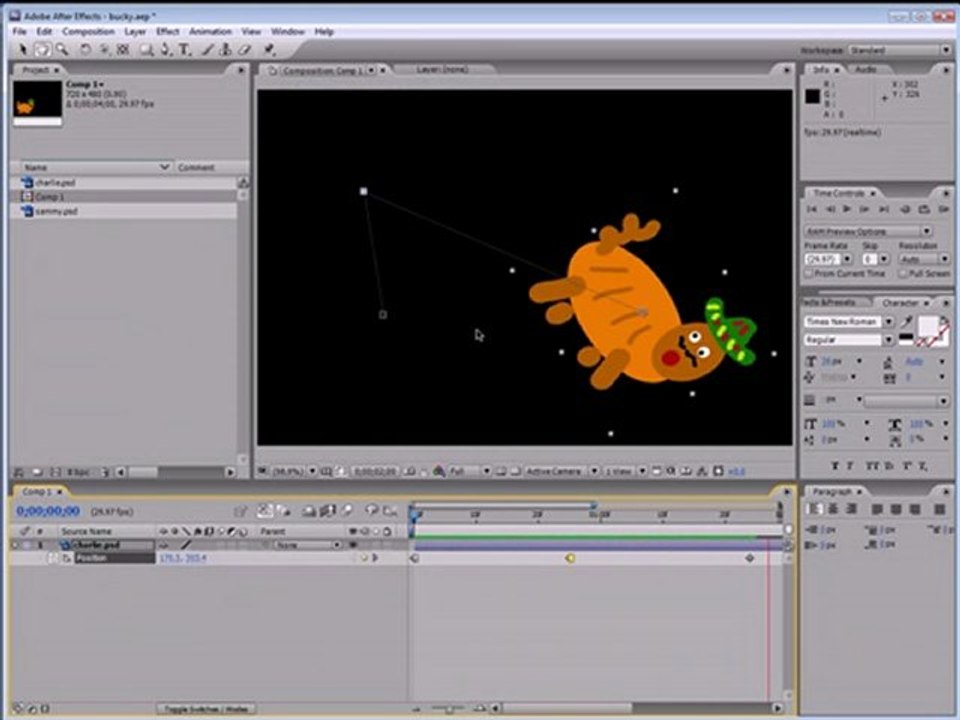
Task: Toggle the Position stopwatch
Action: 66,558
